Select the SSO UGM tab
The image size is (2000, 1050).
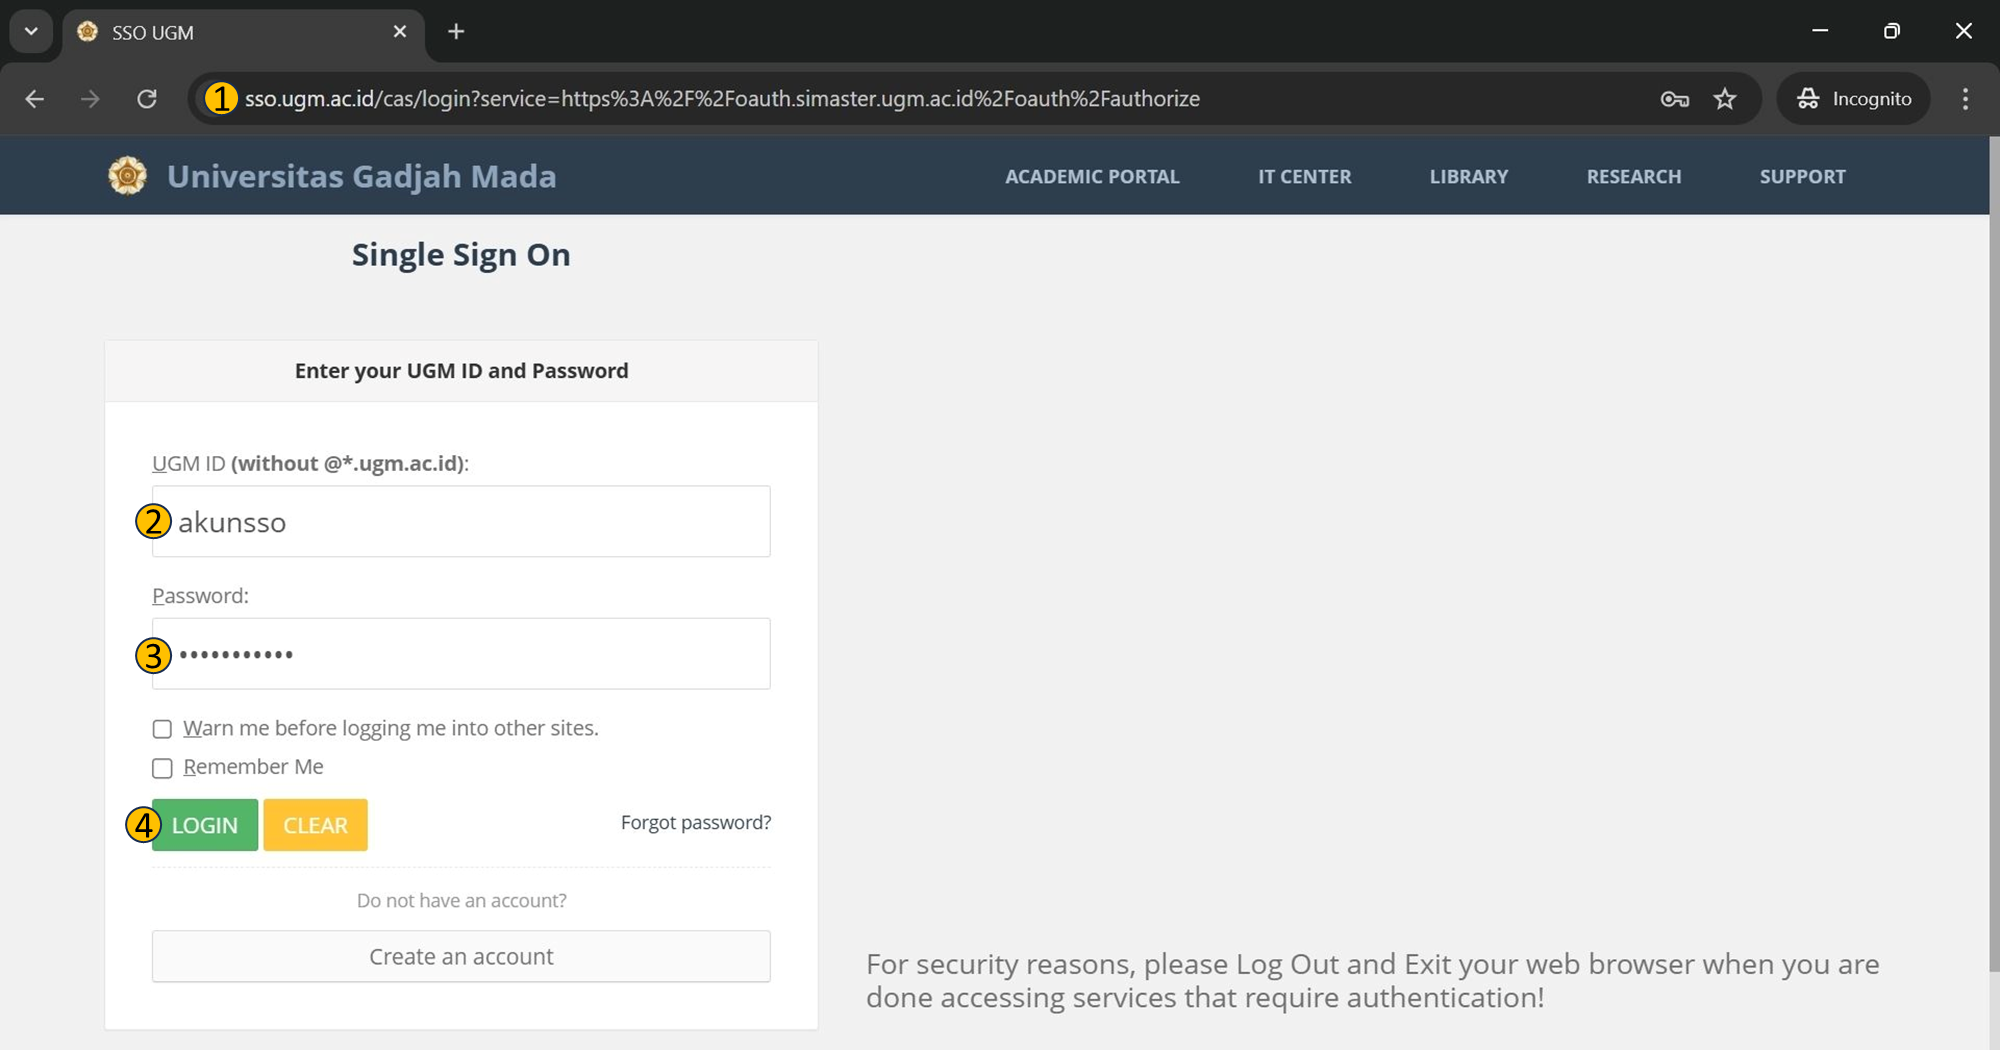tap(245, 33)
